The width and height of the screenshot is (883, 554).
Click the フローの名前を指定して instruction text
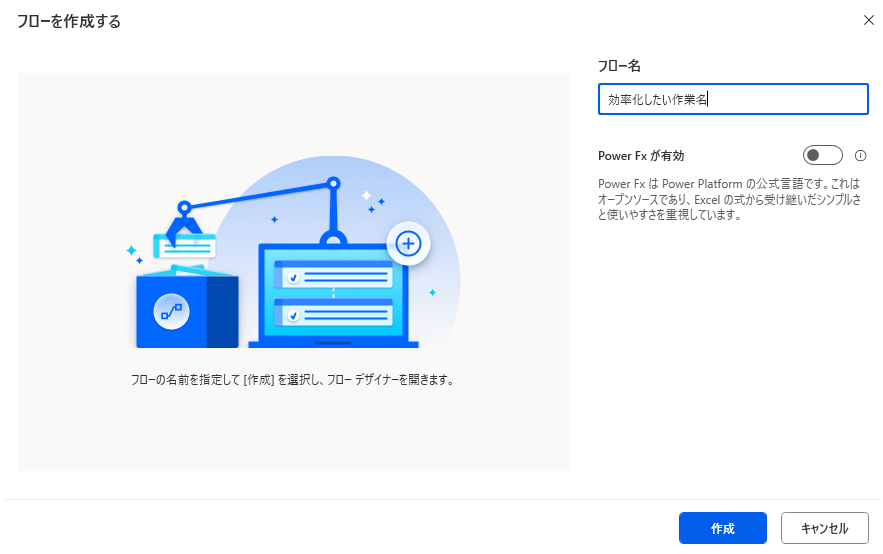point(292,380)
